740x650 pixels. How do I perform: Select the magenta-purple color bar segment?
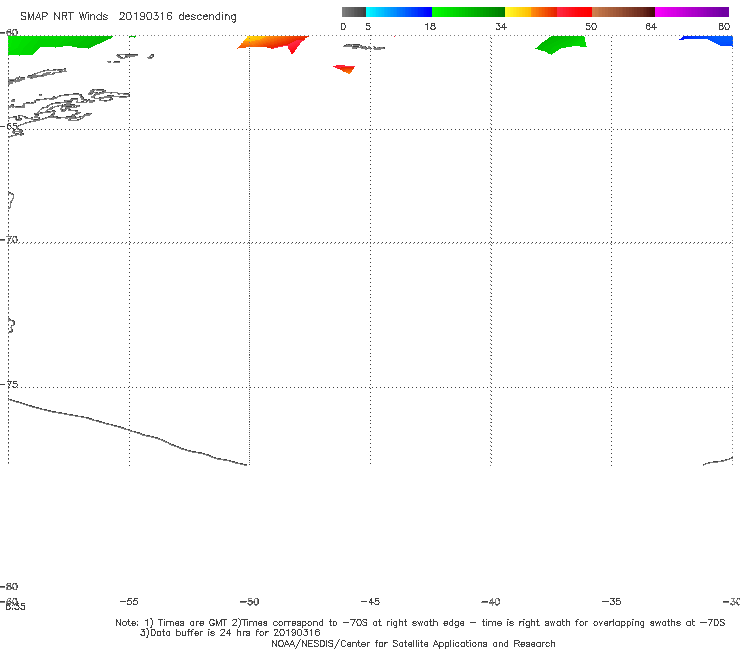tap(692, 12)
